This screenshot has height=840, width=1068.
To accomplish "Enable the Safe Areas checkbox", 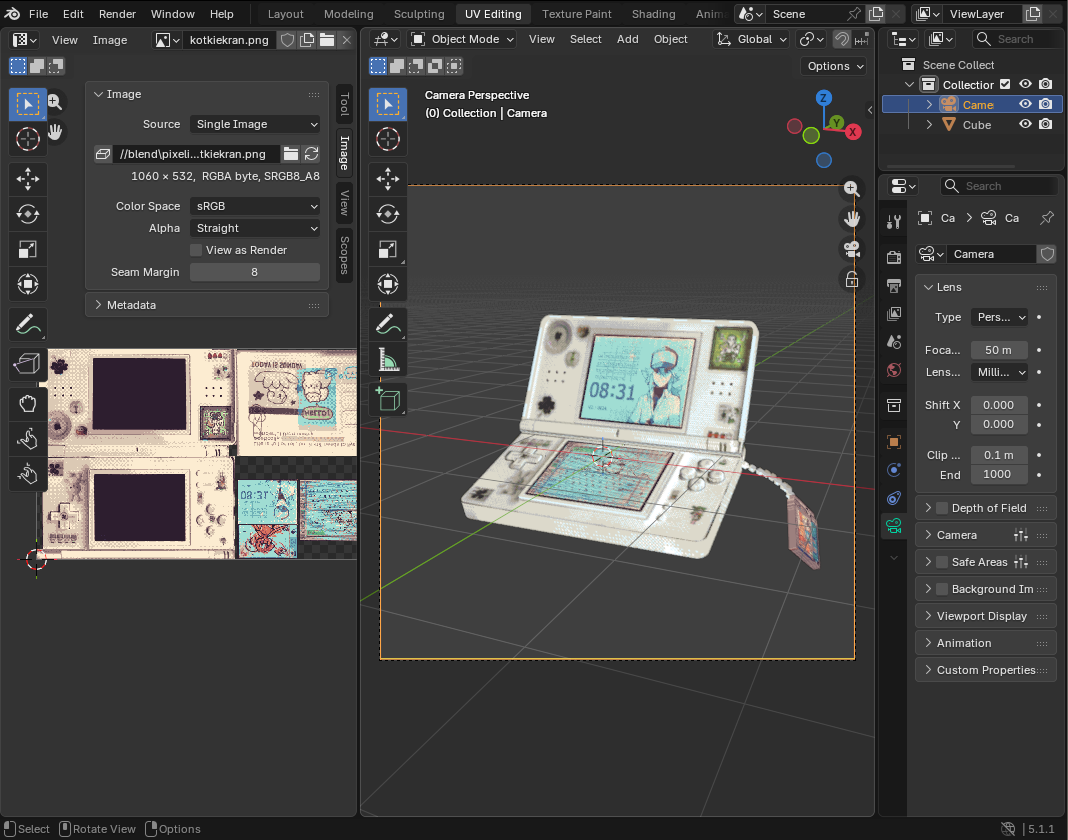I will (x=942, y=562).
